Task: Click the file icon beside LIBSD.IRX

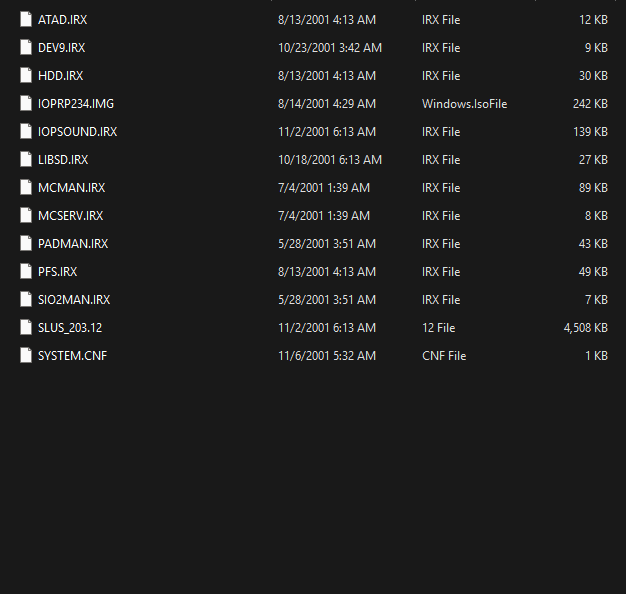Action: pos(26,159)
